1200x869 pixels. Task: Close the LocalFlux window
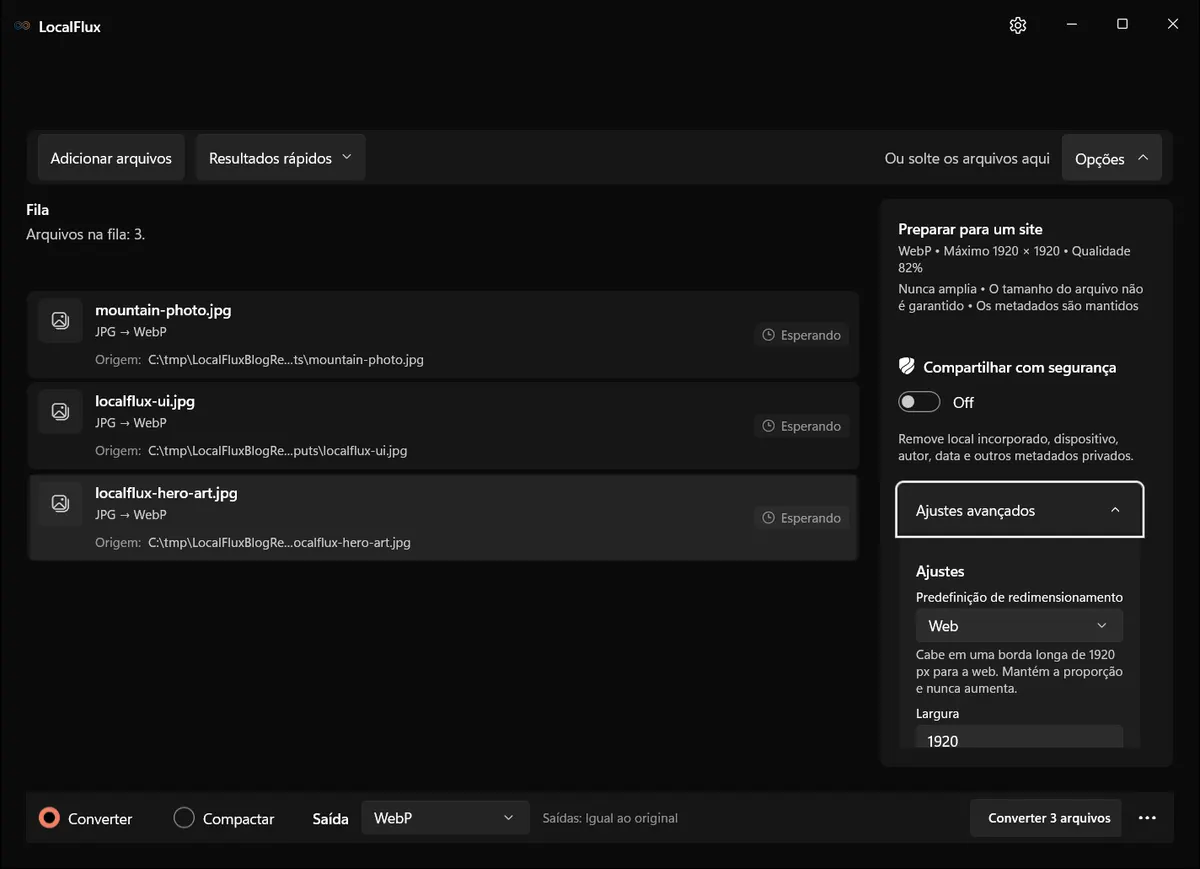coord(1173,25)
